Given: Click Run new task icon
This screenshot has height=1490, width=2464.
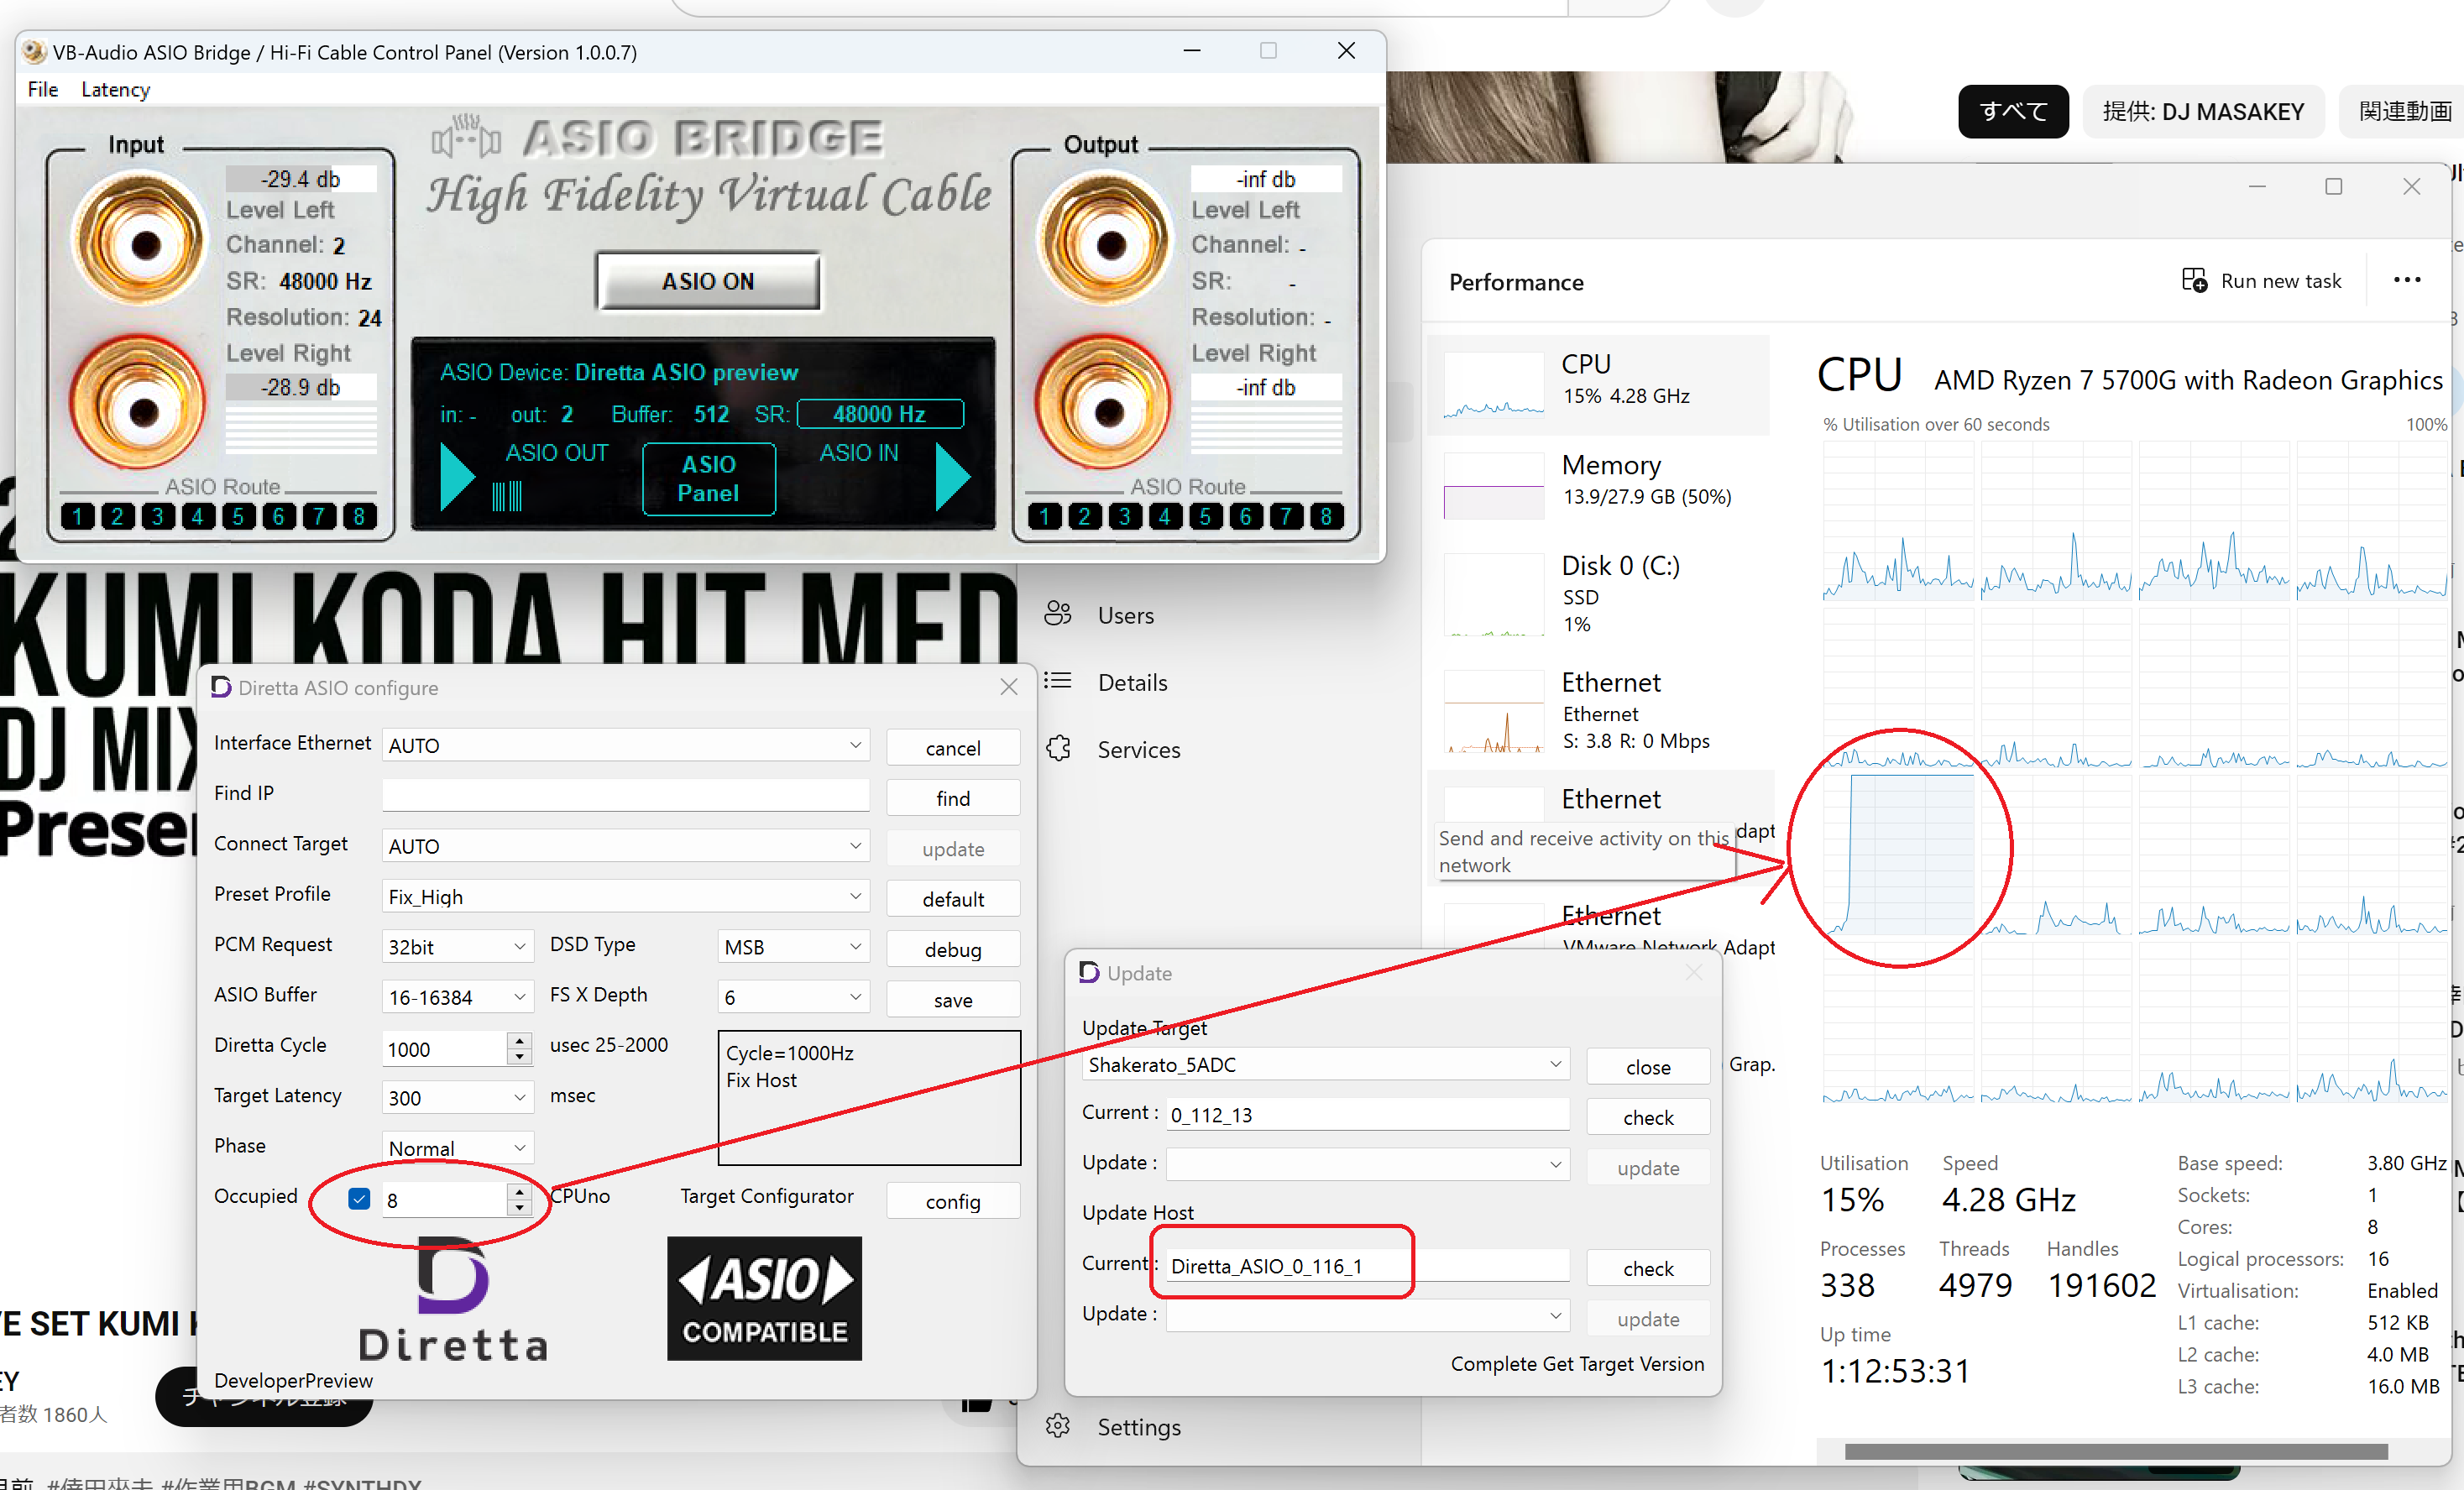Looking at the screenshot, I should point(2194,281).
